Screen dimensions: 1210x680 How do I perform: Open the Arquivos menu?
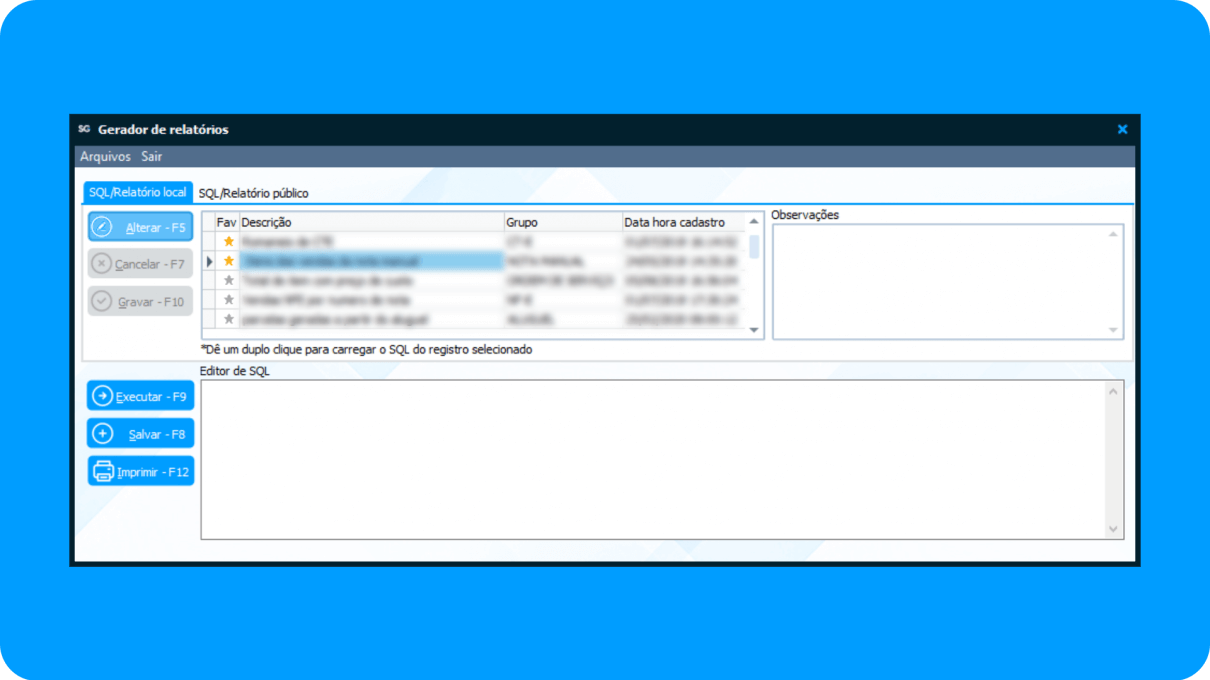tap(105, 157)
